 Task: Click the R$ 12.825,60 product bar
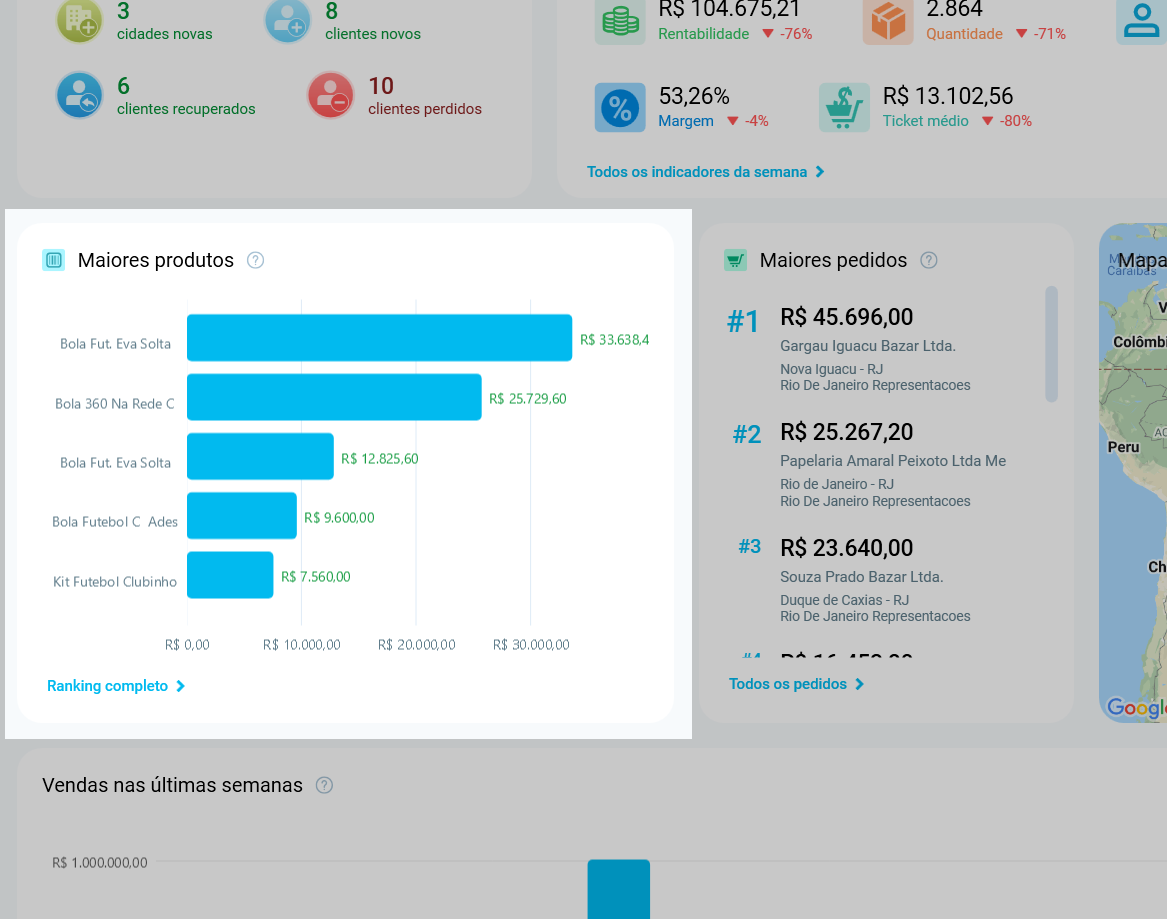[260, 456]
